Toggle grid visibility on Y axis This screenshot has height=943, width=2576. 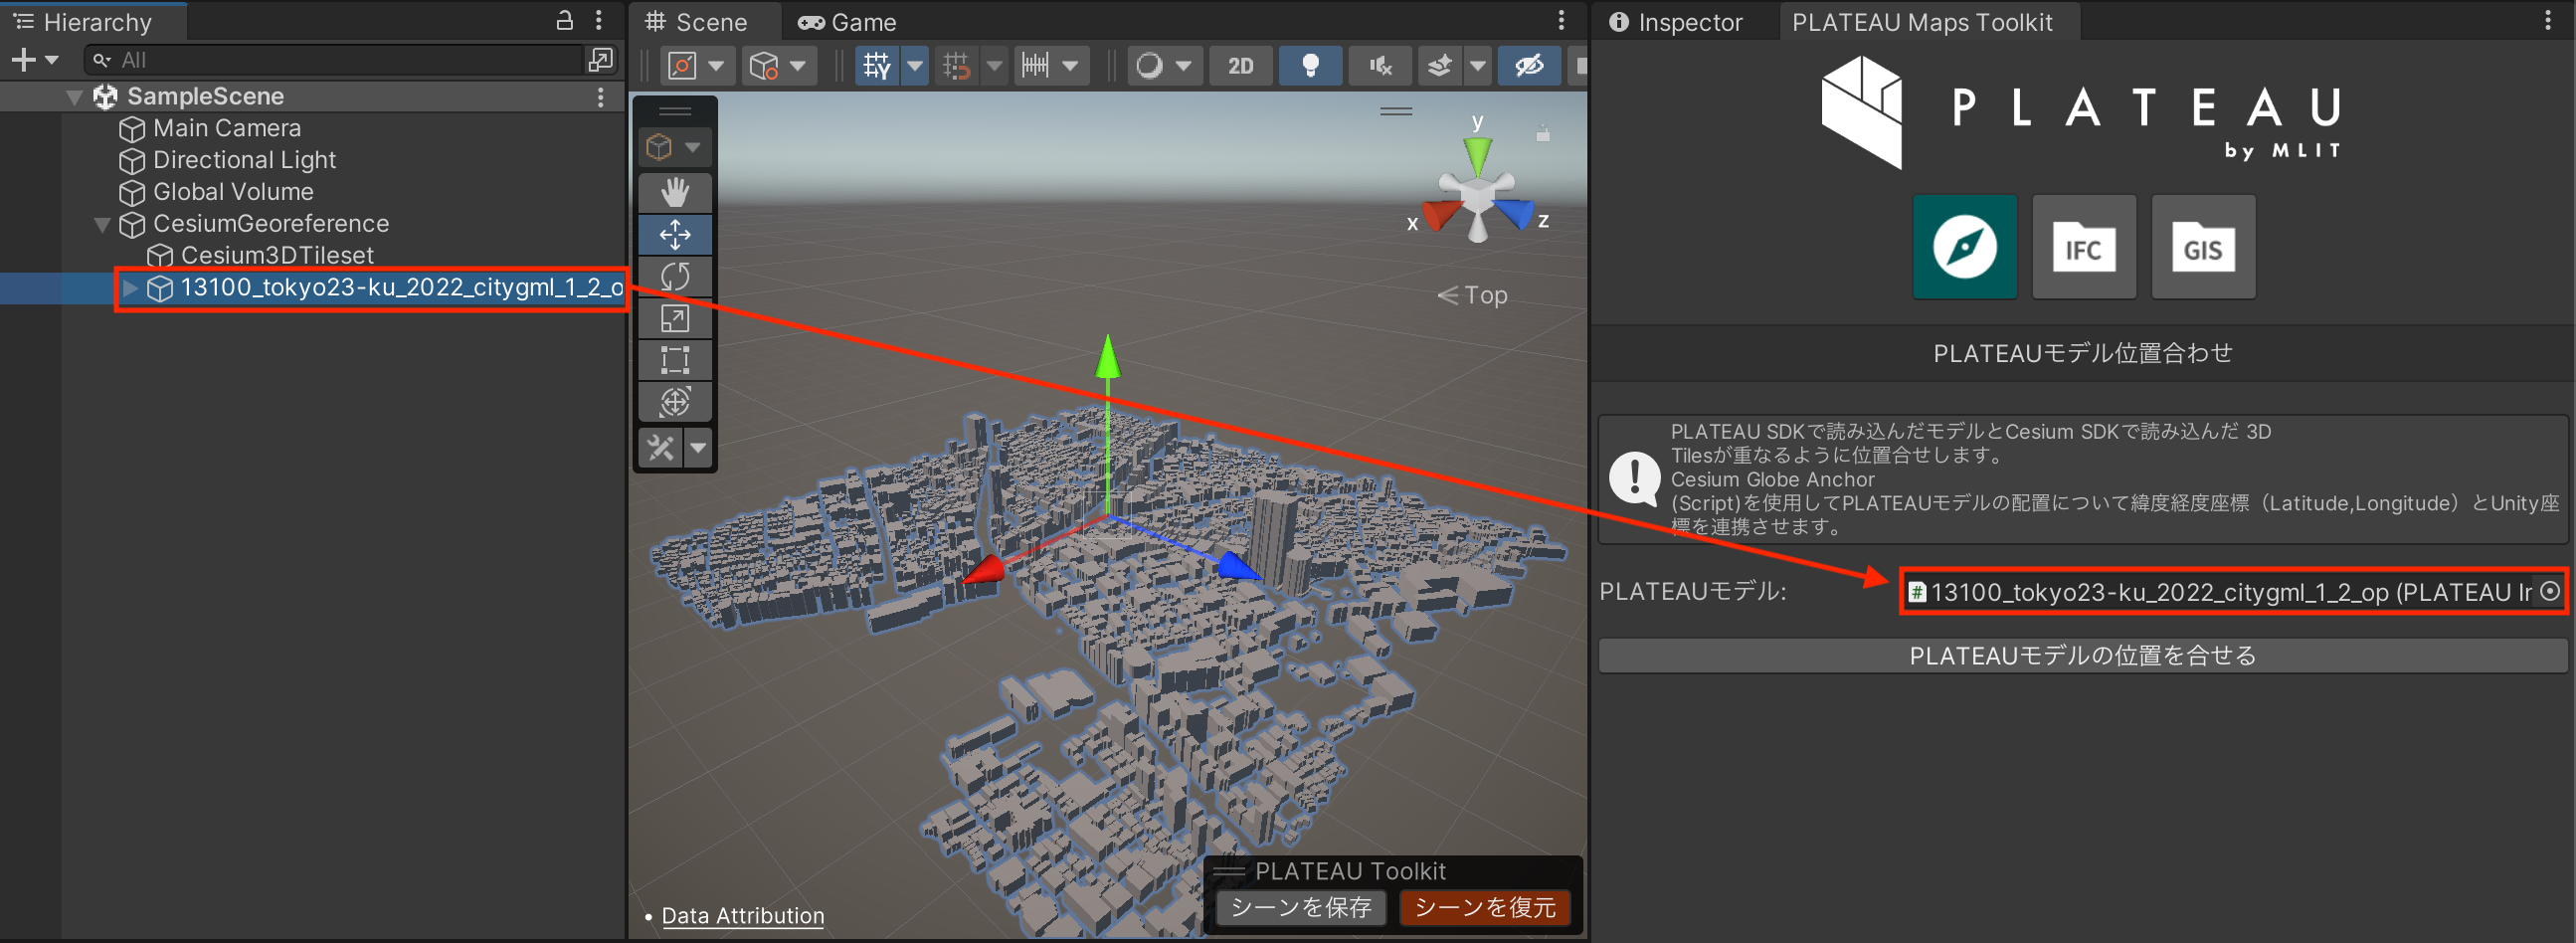coord(877,66)
